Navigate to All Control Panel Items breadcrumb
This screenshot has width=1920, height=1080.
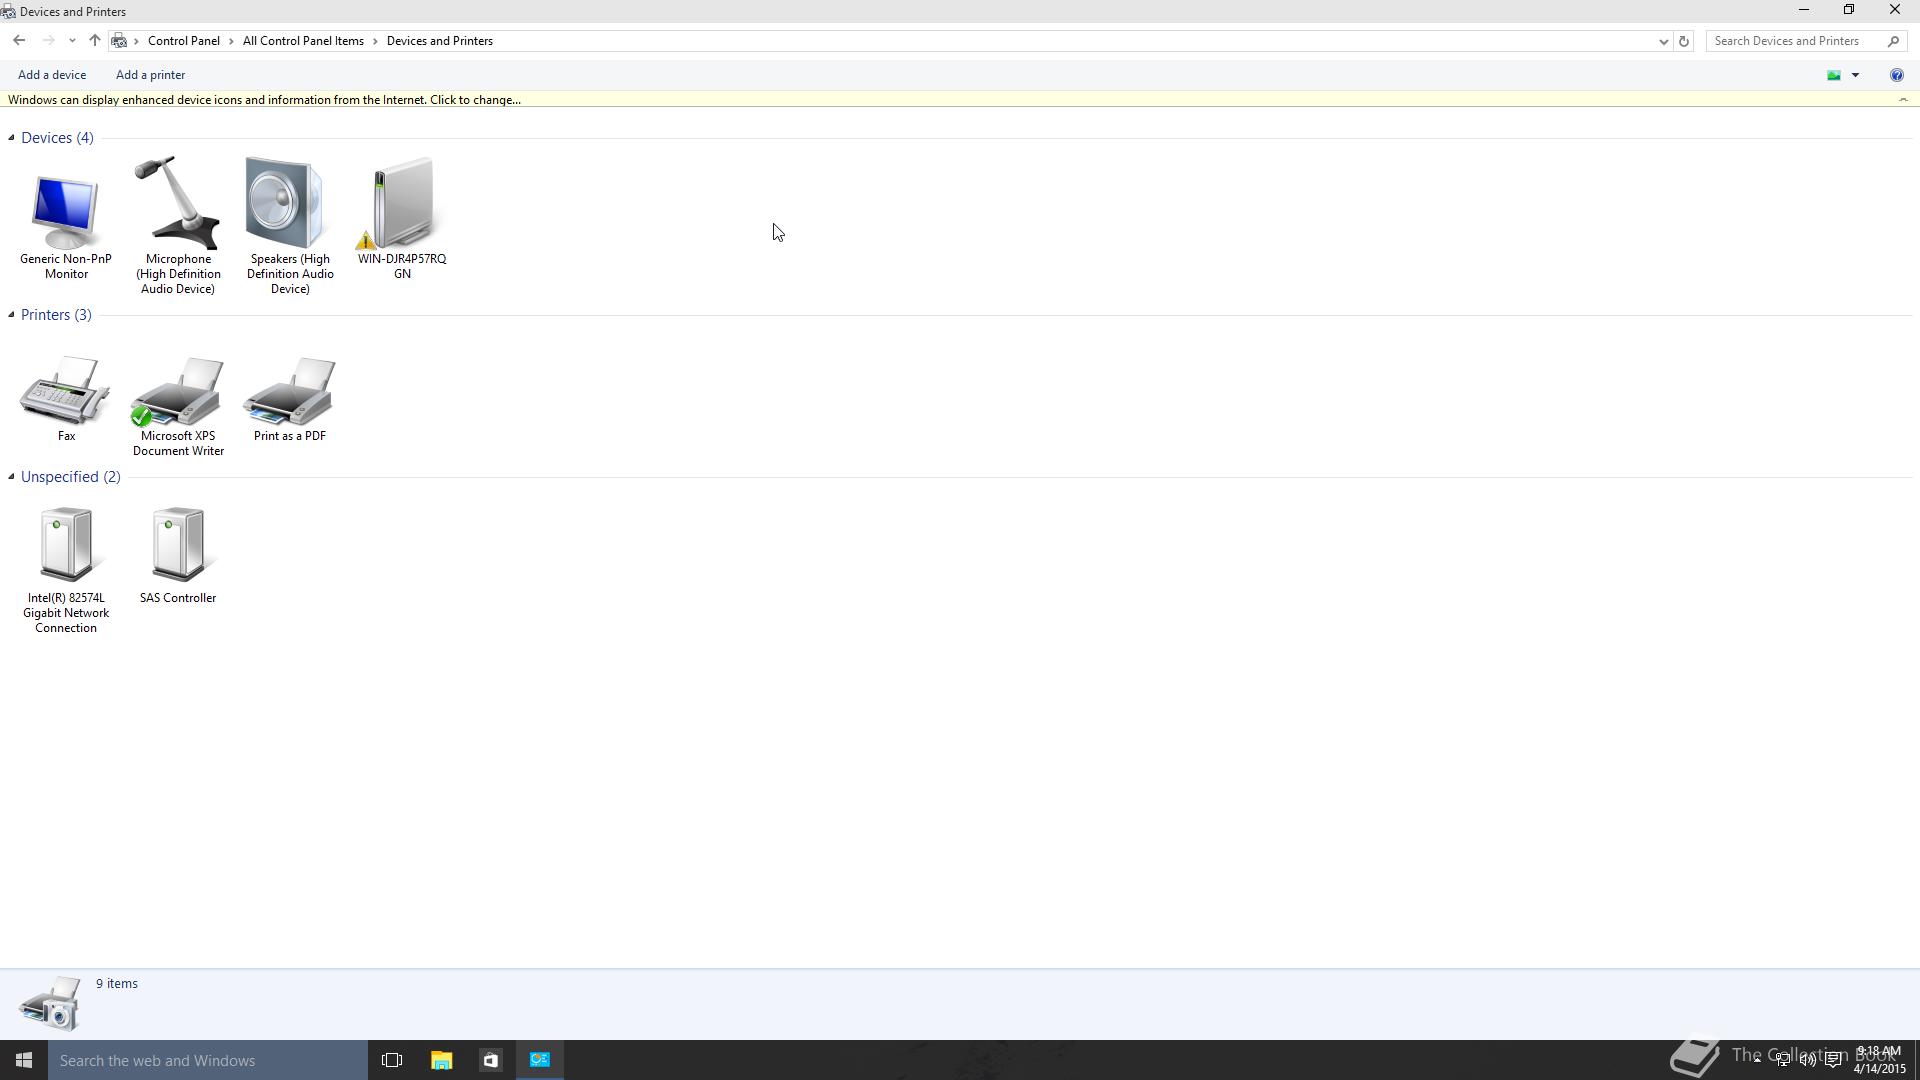(x=303, y=41)
